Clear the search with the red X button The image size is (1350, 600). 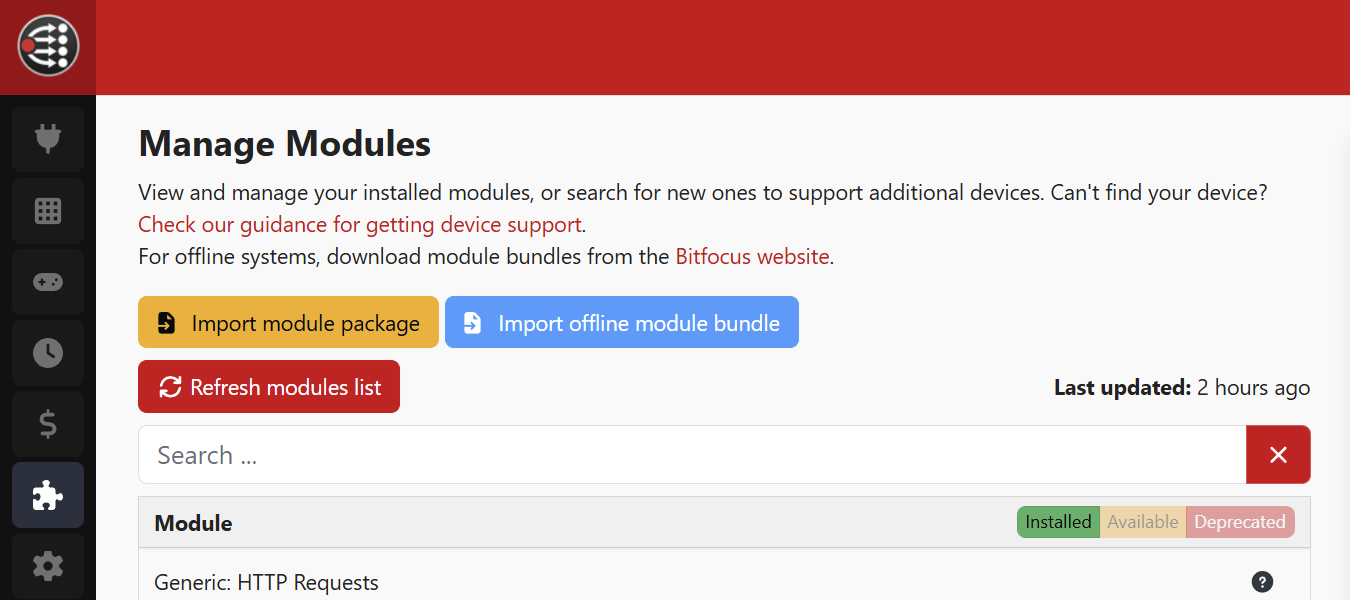[x=1278, y=455]
